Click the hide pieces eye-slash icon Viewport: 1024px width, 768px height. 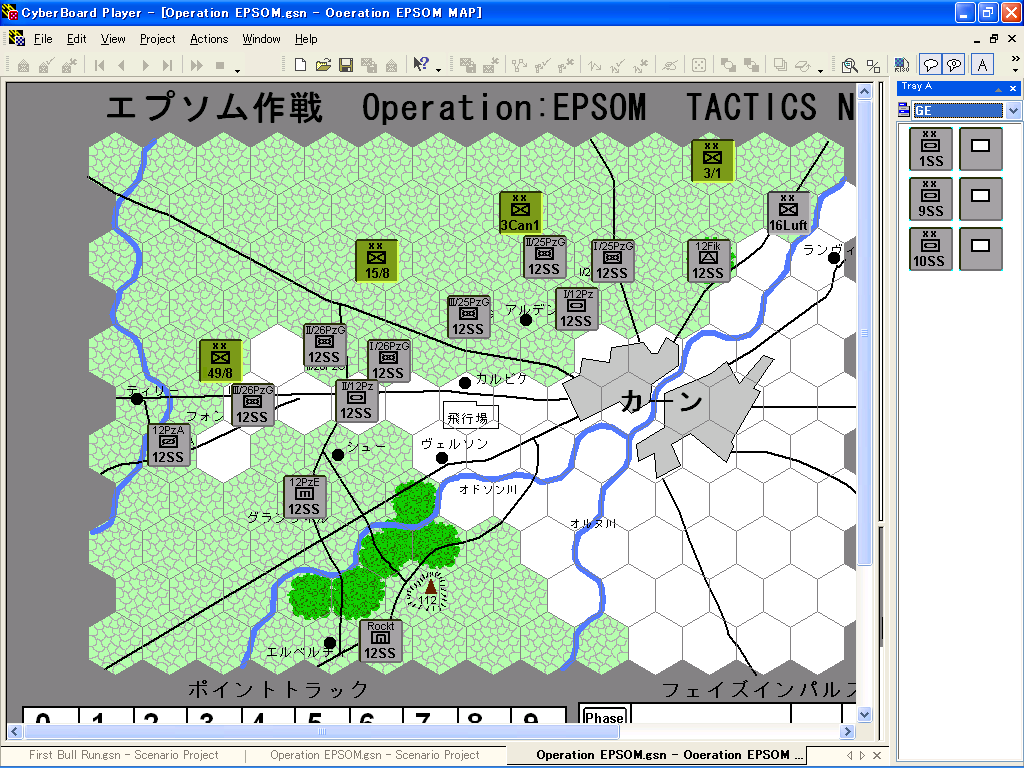click(x=669, y=65)
